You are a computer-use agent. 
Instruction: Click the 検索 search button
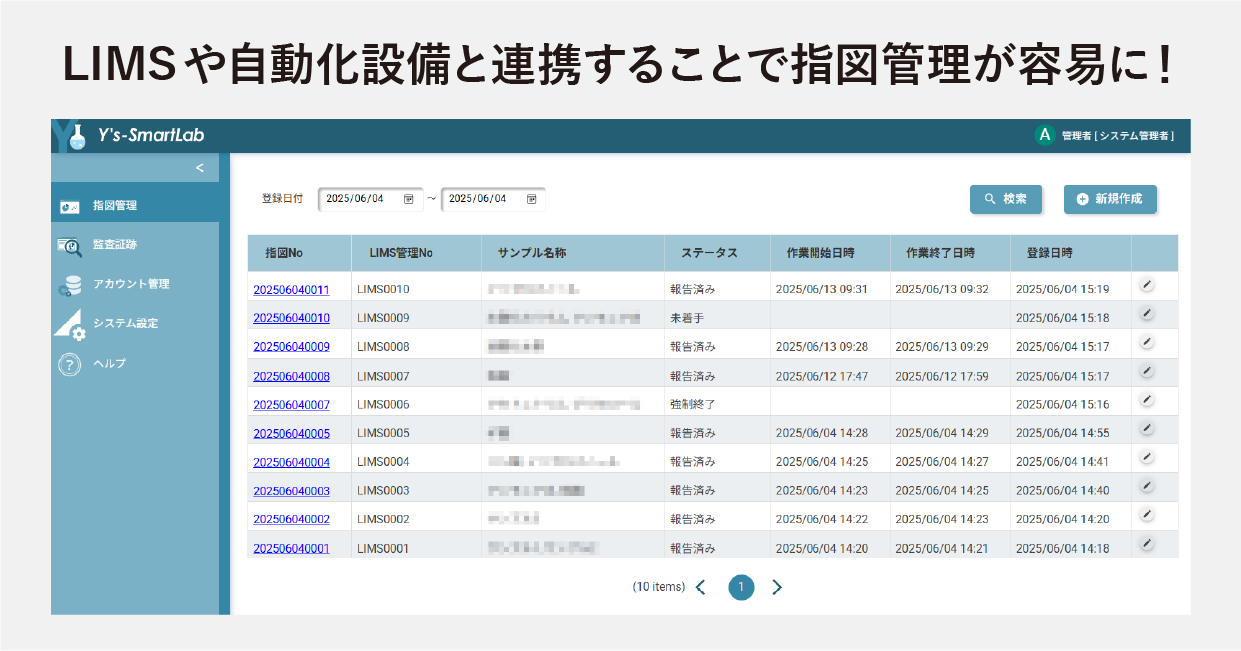click(x=1006, y=199)
